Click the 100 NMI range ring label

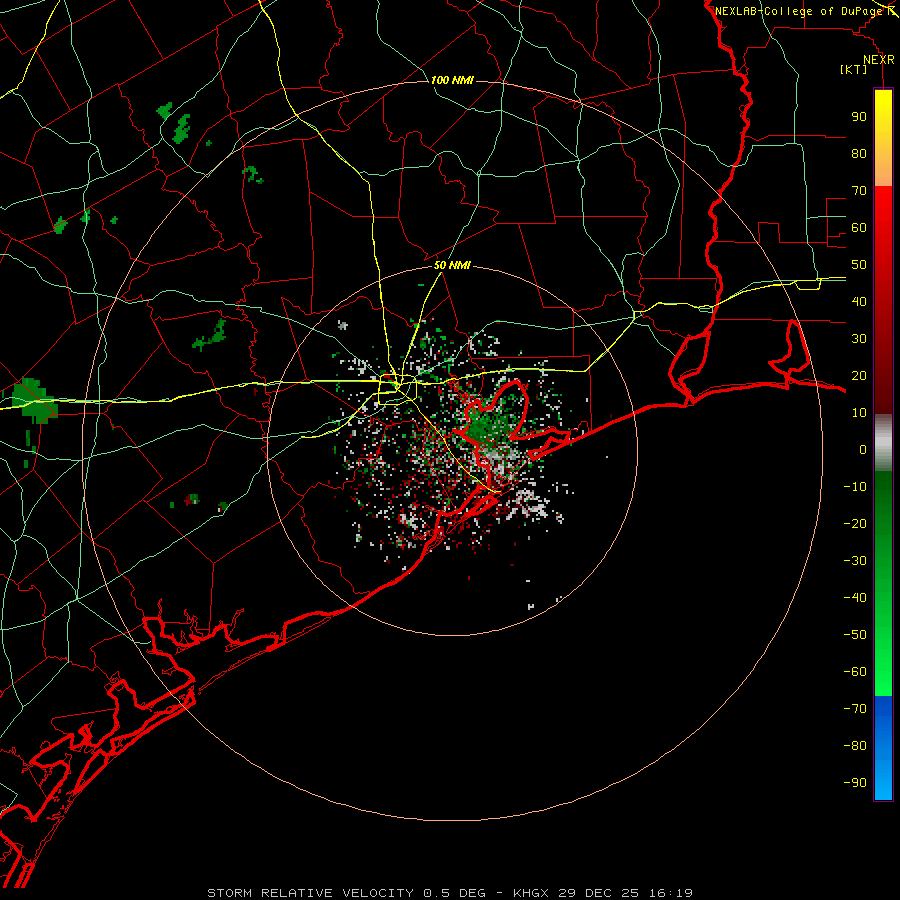452,80
